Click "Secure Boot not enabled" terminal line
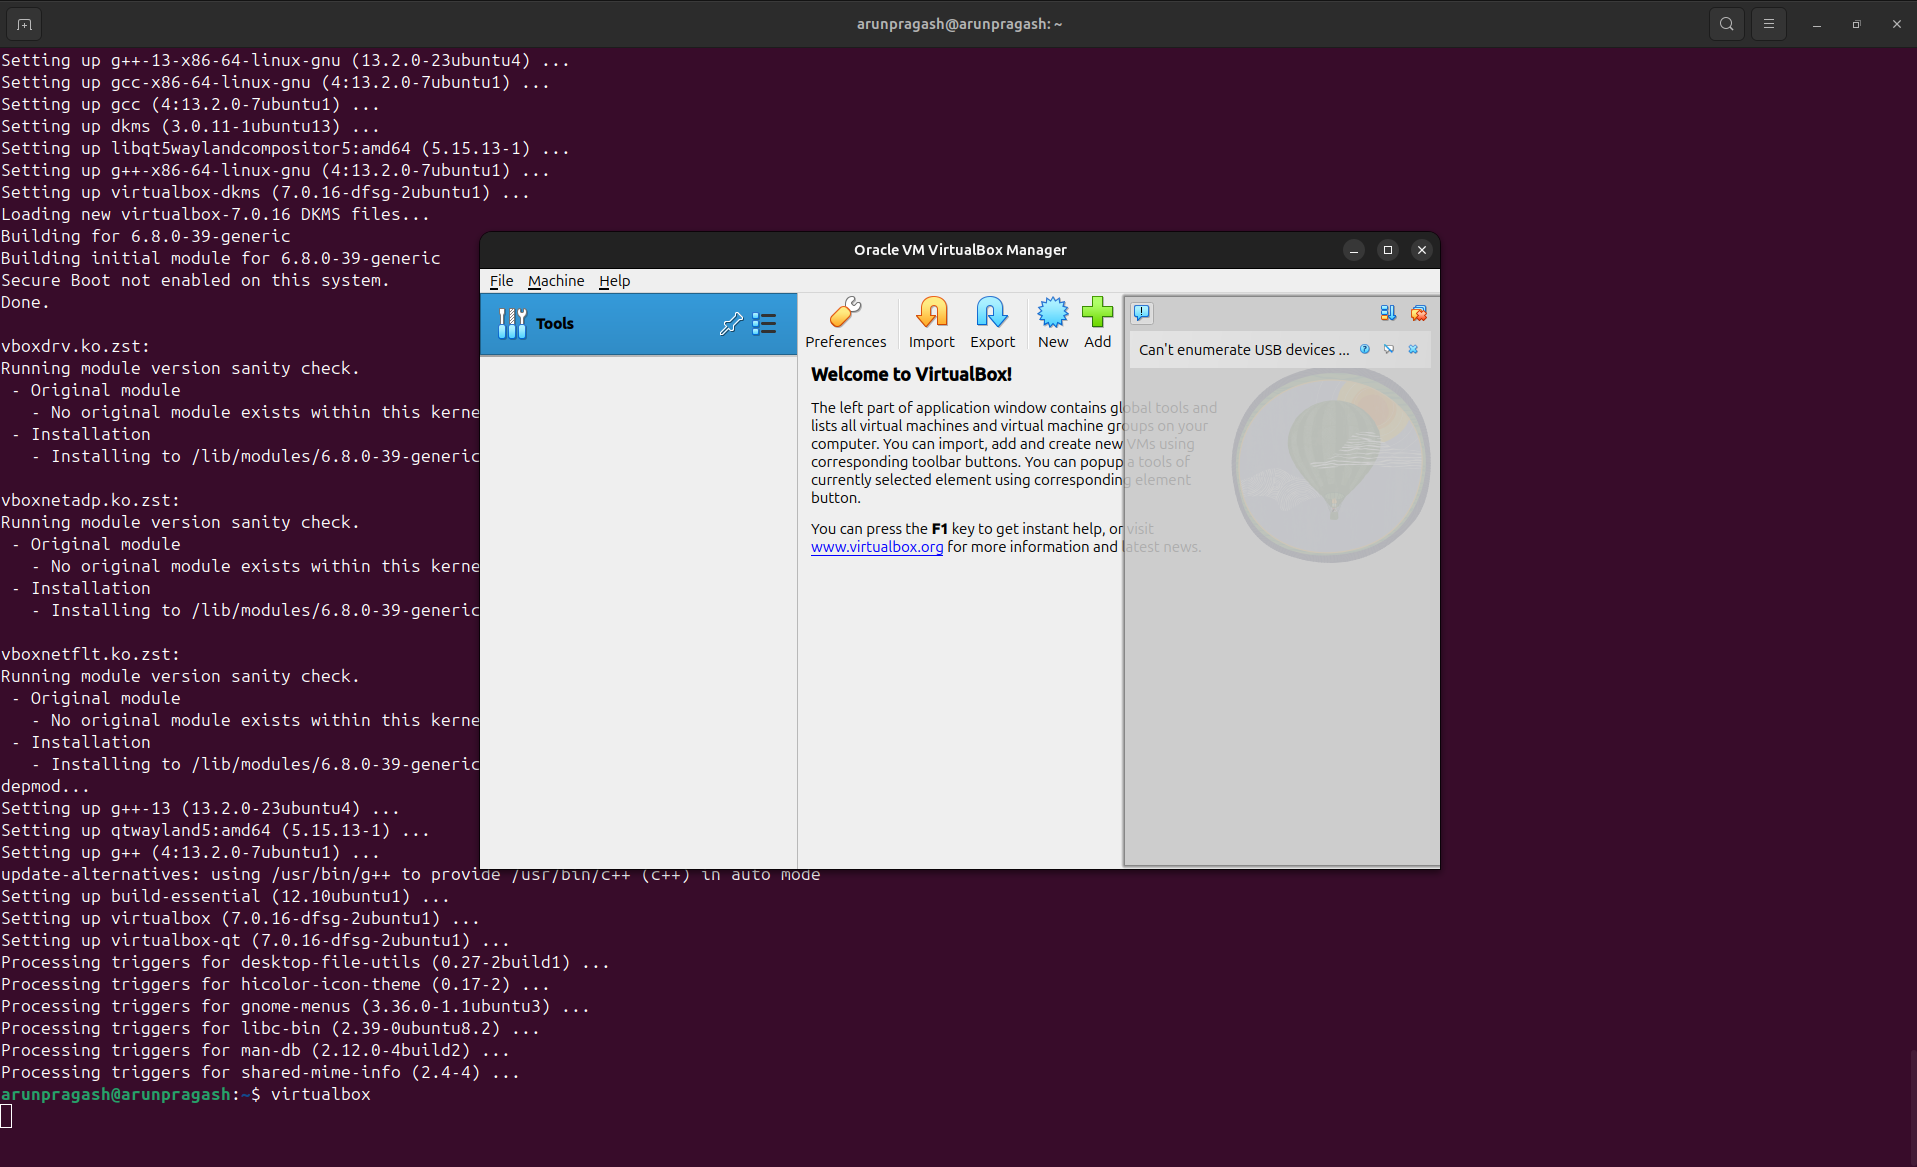The height and width of the screenshot is (1167, 1917). pyautogui.click(x=195, y=280)
